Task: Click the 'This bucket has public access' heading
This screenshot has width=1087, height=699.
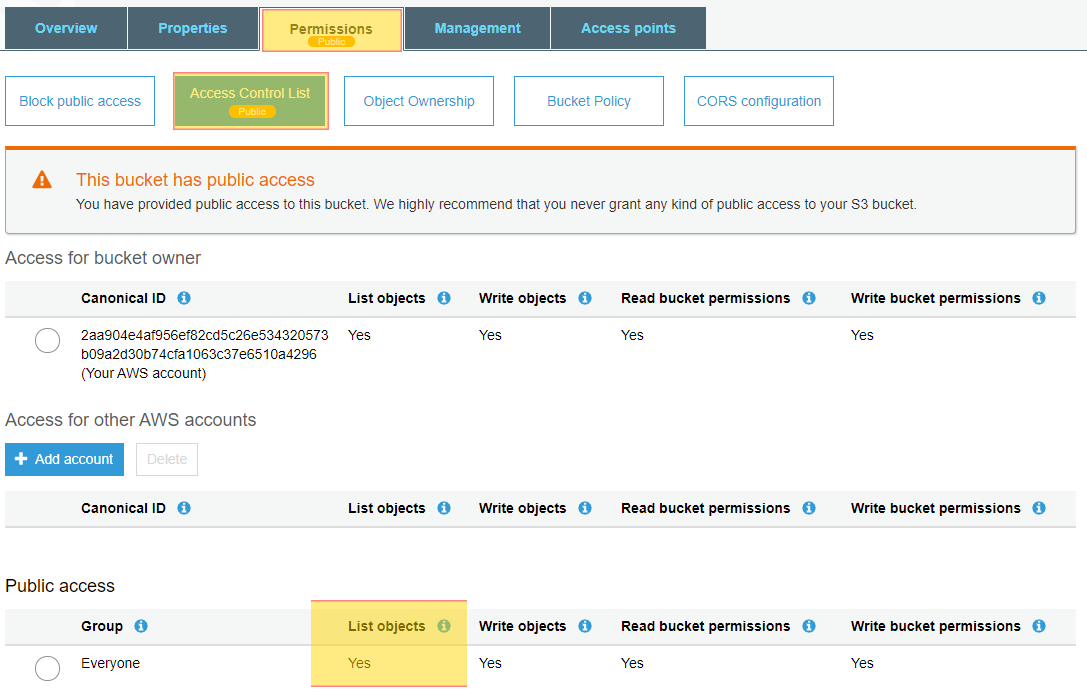Action: tap(195, 180)
